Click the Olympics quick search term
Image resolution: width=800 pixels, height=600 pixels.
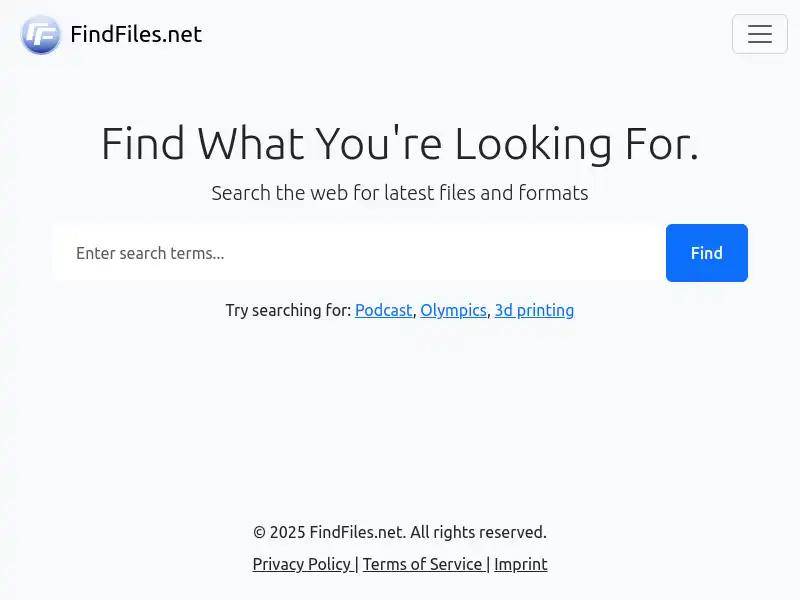(453, 310)
